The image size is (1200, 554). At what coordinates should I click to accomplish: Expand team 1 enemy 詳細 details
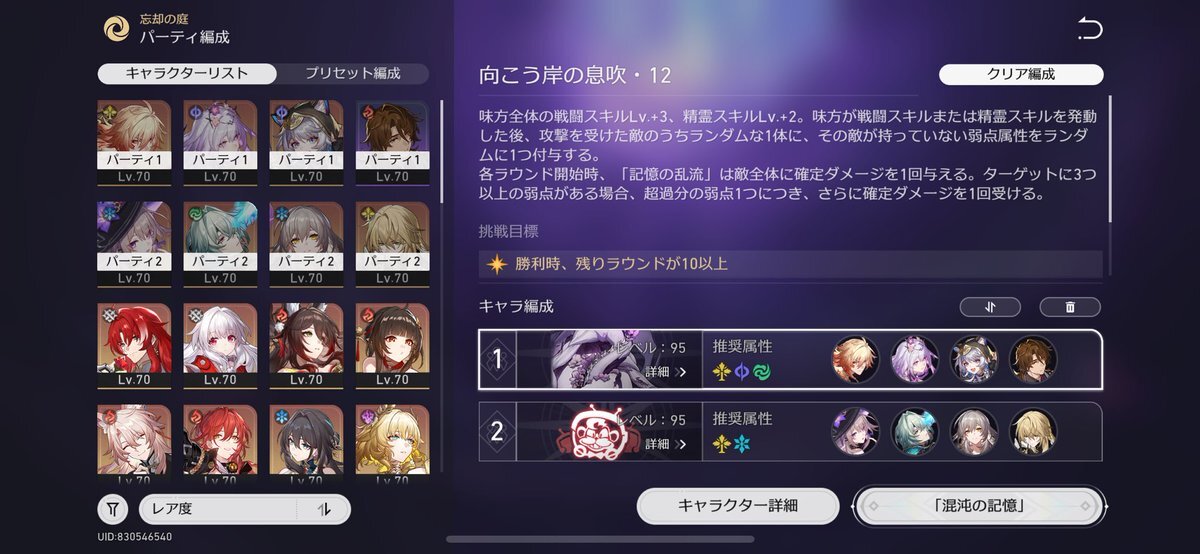coord(665,372)
